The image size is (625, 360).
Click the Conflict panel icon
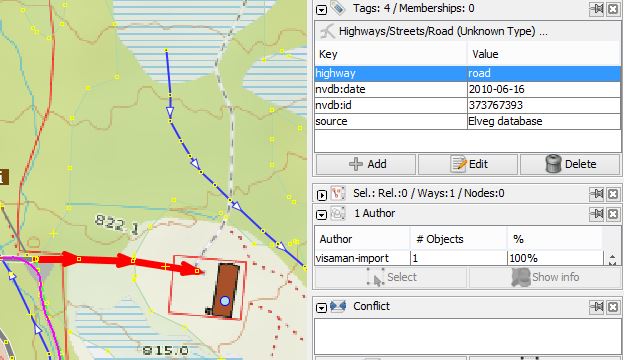[x=338, y=306]
